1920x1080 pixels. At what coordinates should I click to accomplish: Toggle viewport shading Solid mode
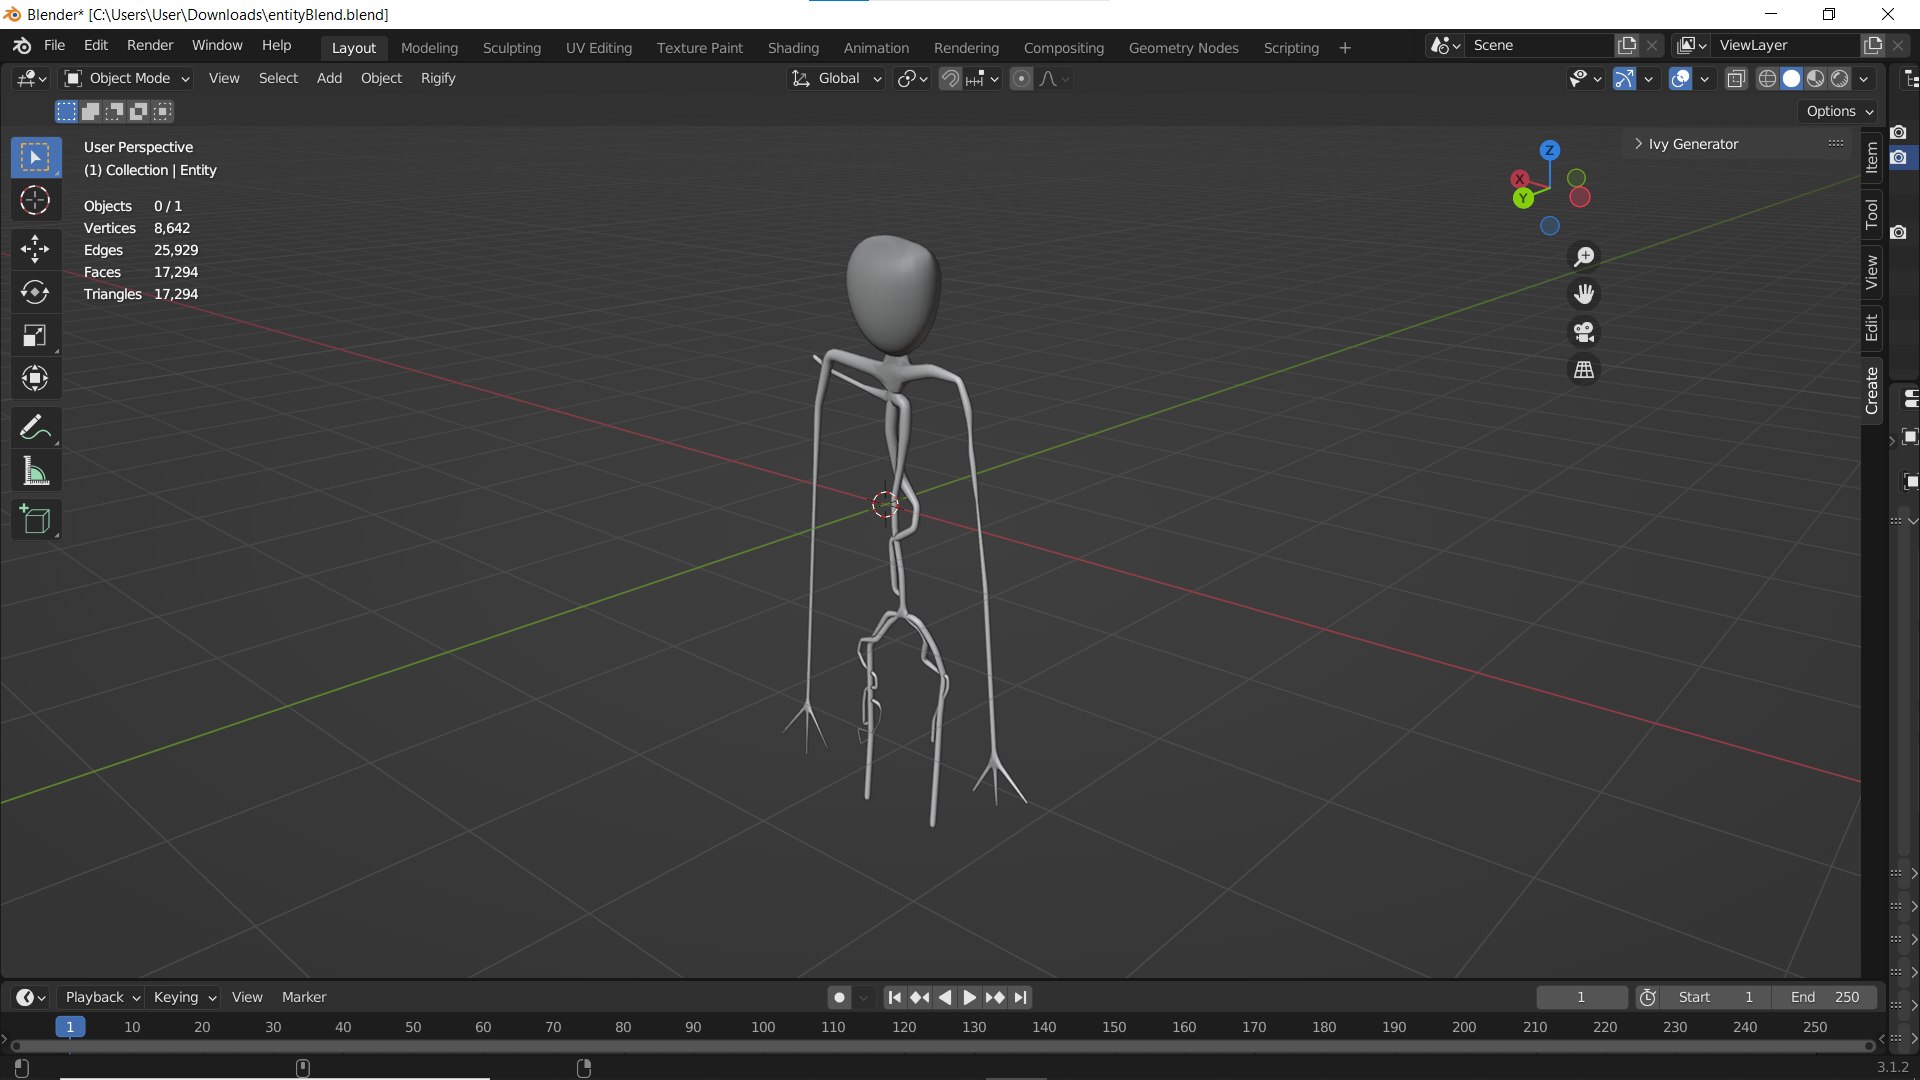(x=1791, y=78)
